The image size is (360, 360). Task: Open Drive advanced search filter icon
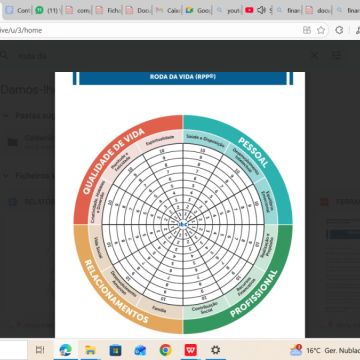(x=337, y=55)
